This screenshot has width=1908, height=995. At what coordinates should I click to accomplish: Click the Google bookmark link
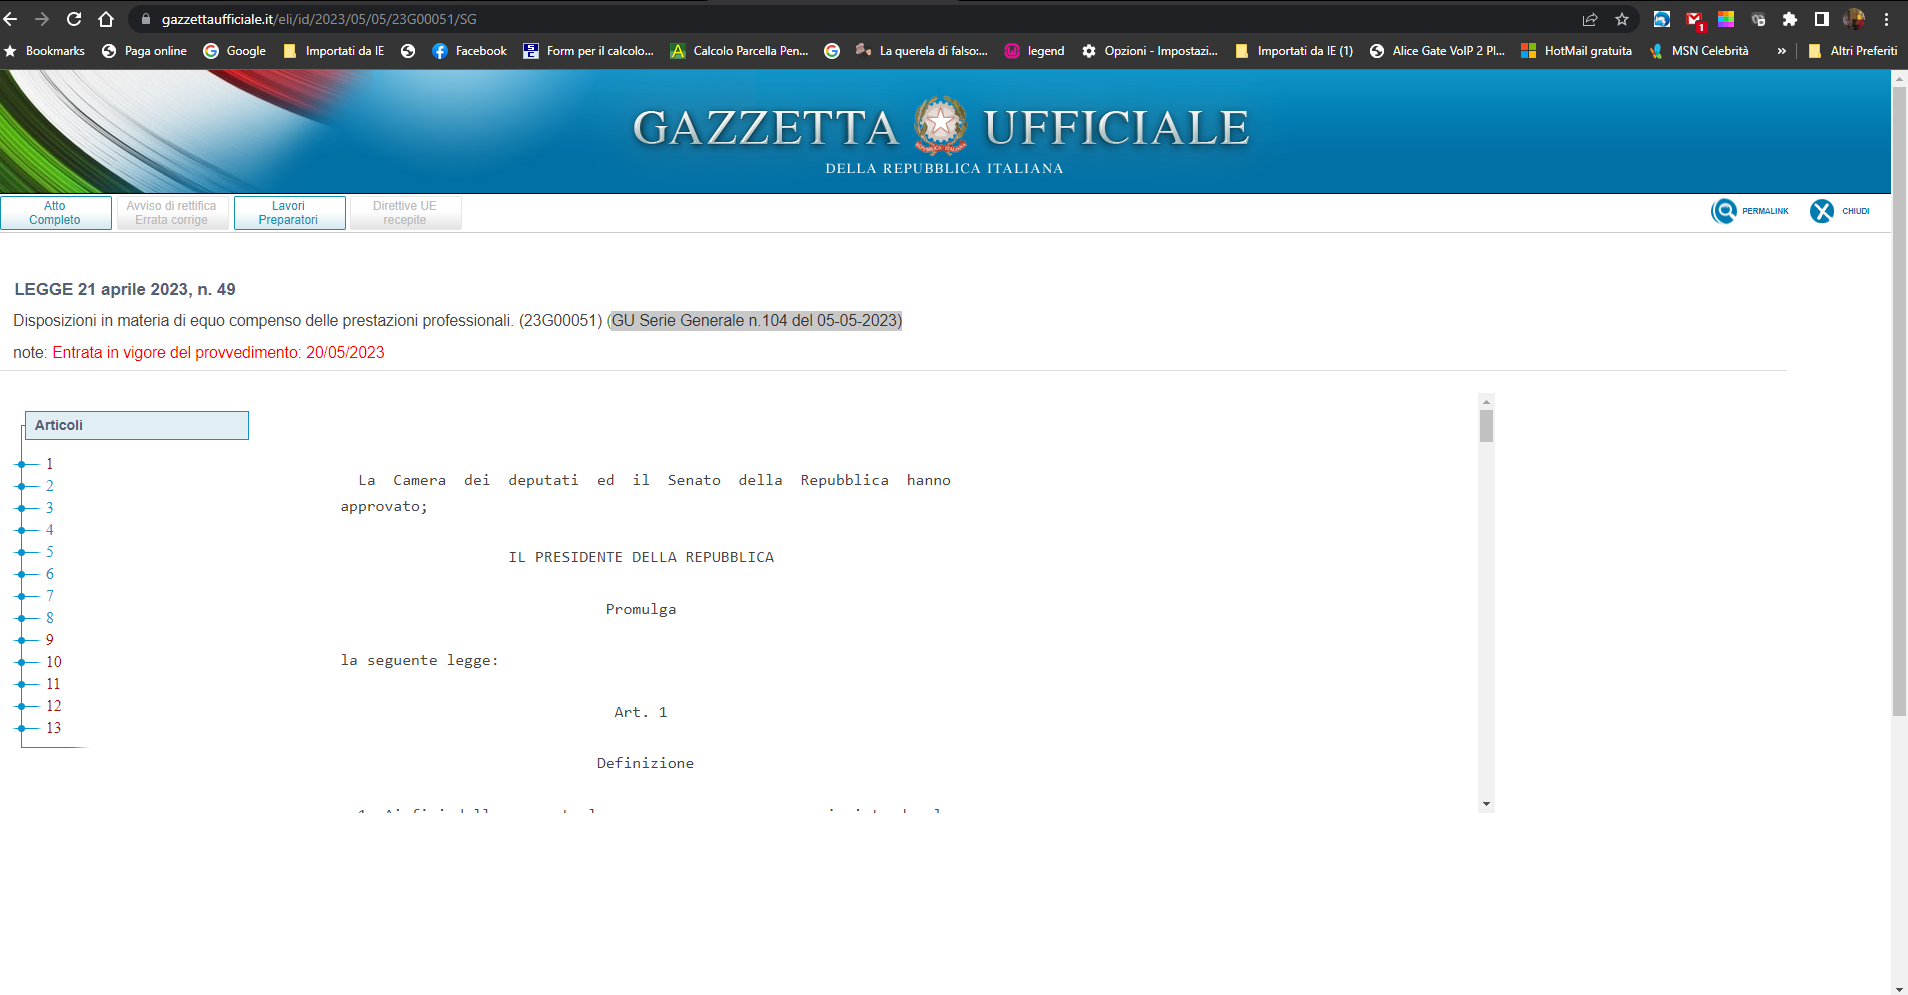[235, 51]
